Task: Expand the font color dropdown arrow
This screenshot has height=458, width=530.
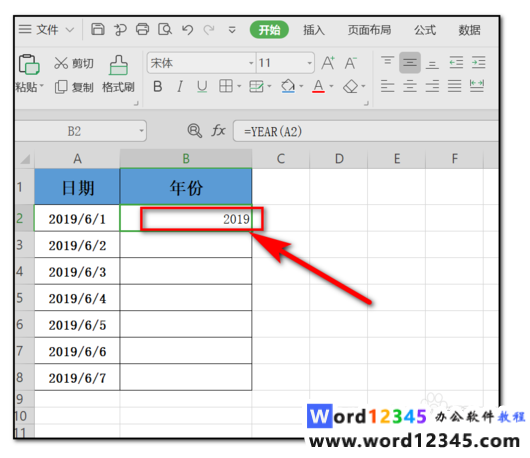Action: click(x=331, y=86)
